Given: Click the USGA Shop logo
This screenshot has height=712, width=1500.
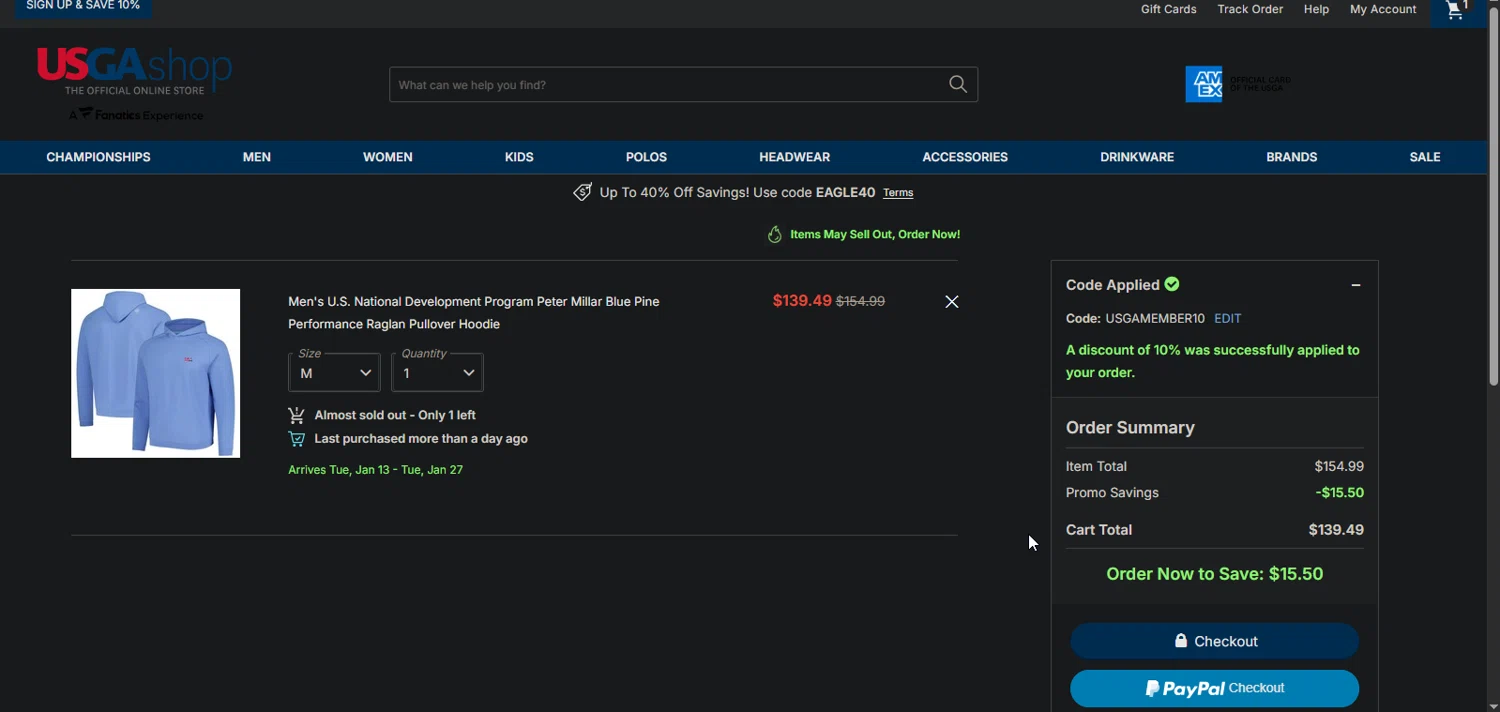Looking at the screenshot, I should (134, 70).
